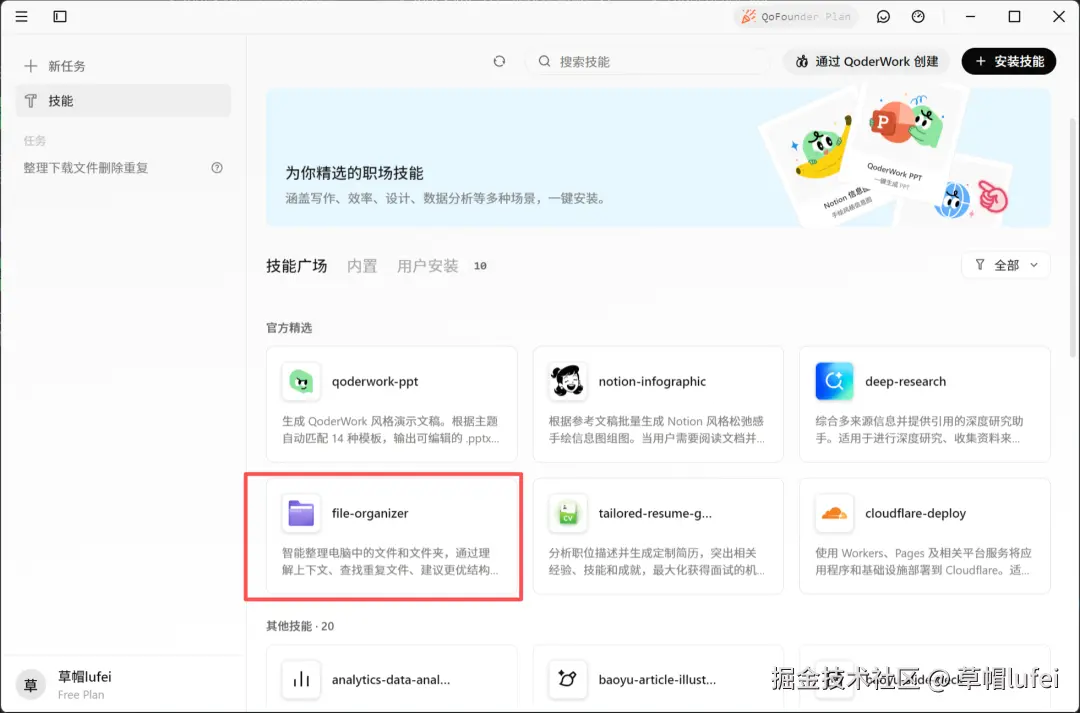Click the plus icon beside 新任务
The width and height of the screenshot is (1080, 713).
tap(30, 66)
